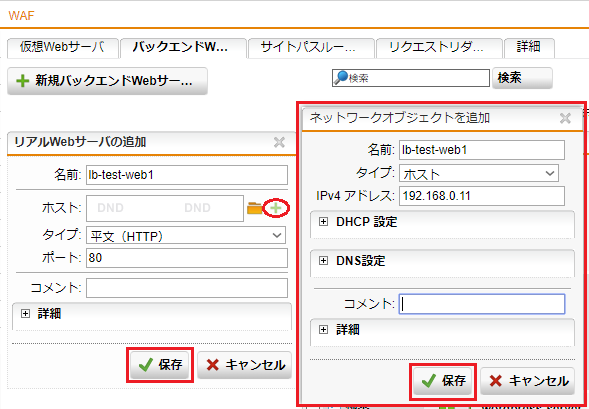Open the タイプ dropdown showing 平文（HTTP）
The height and width of the screenshot is (409, 589).
pyautogui.click(x=186, y=235)
